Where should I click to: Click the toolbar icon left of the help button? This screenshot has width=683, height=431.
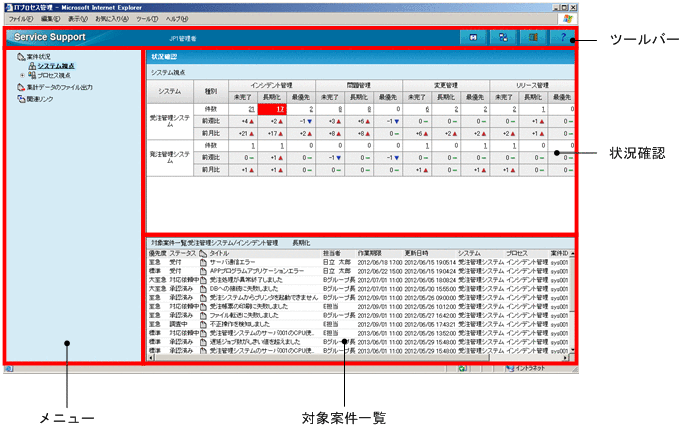[534, 37]
